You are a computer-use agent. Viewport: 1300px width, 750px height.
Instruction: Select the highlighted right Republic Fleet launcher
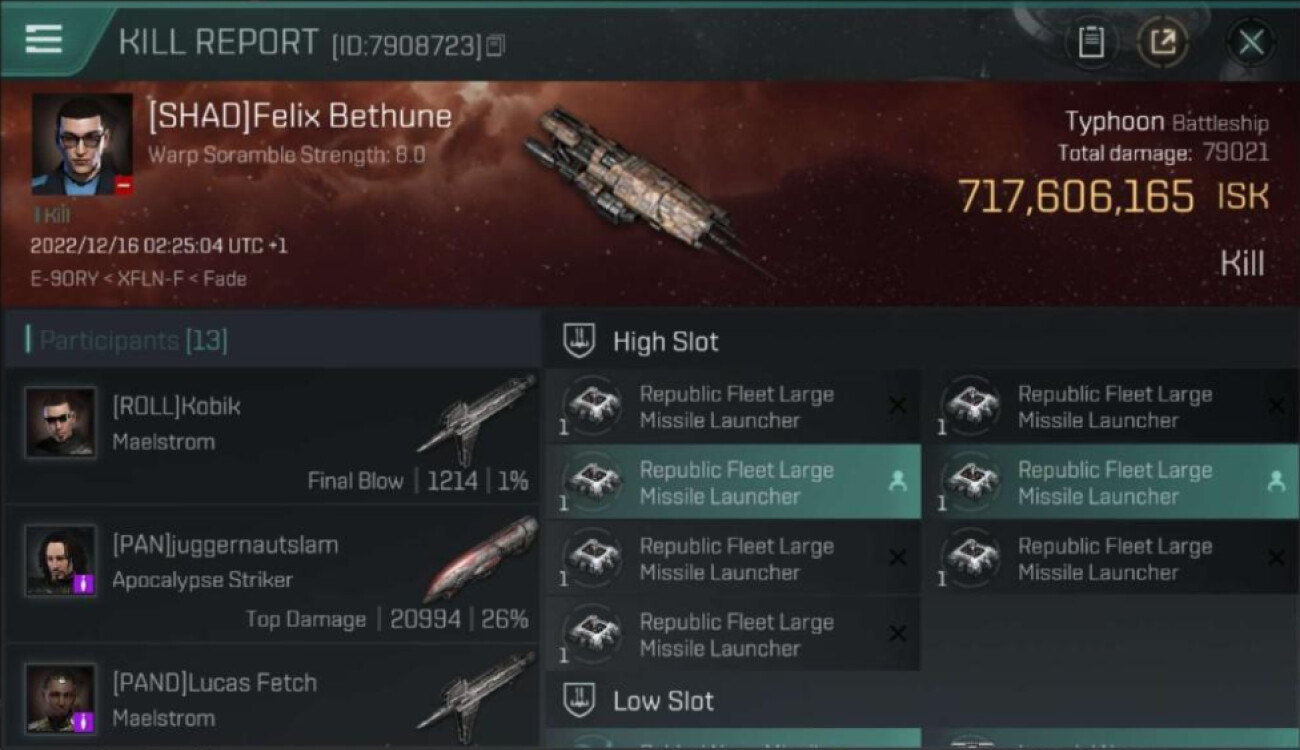point(1112,483)
